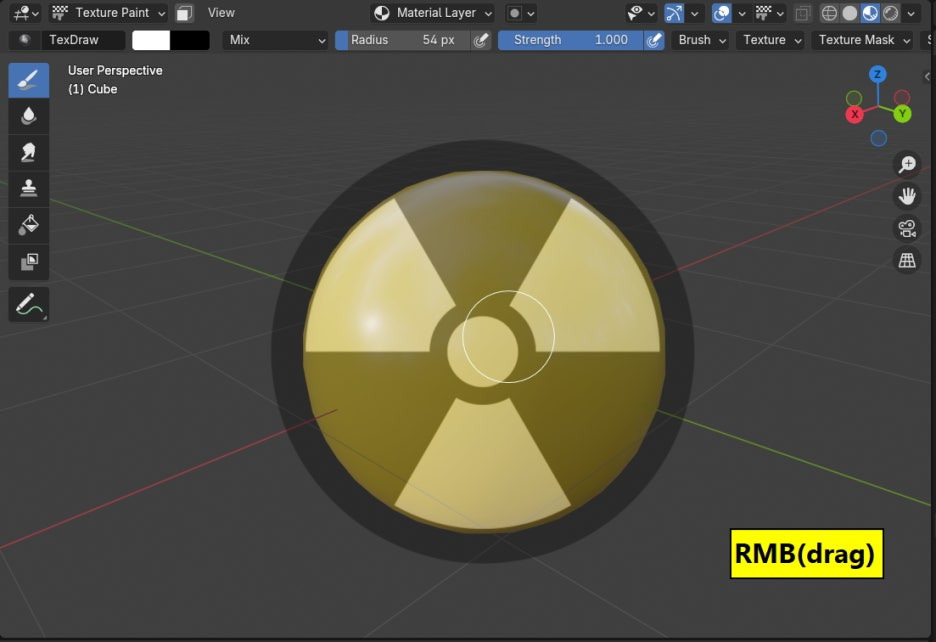This screenshot has width=936, height=642.
Task: Select the Soften tool
Action: point(29,116)
